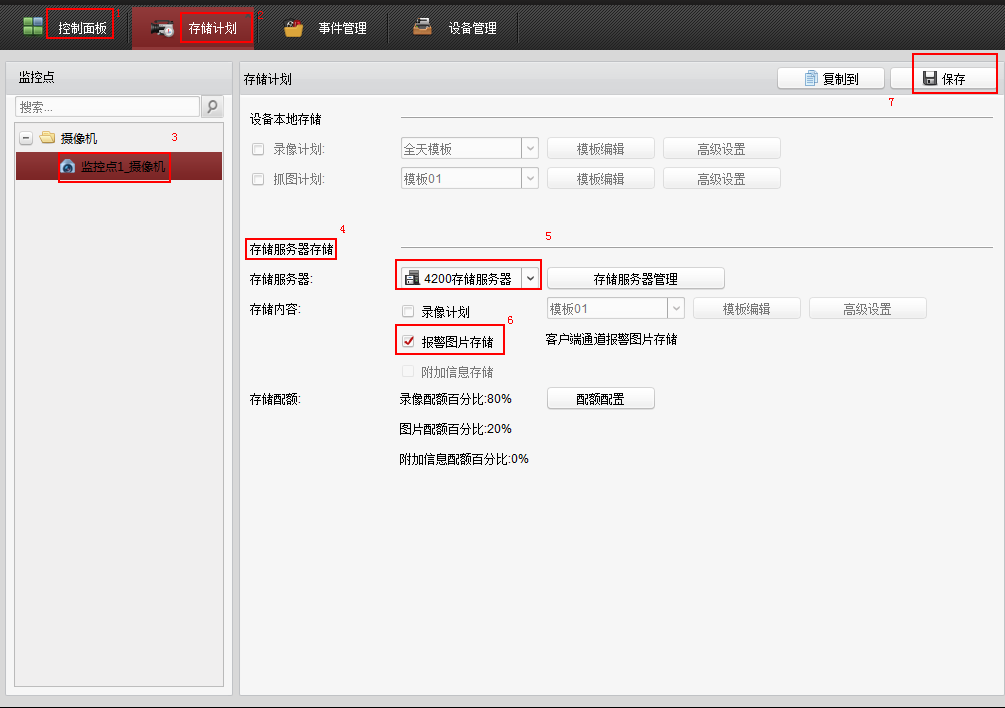The width and height of the screenshot is (1005, 708).
Task: Click the 监控点1_摄像机 camera icon
Action: tap(68, 167)
